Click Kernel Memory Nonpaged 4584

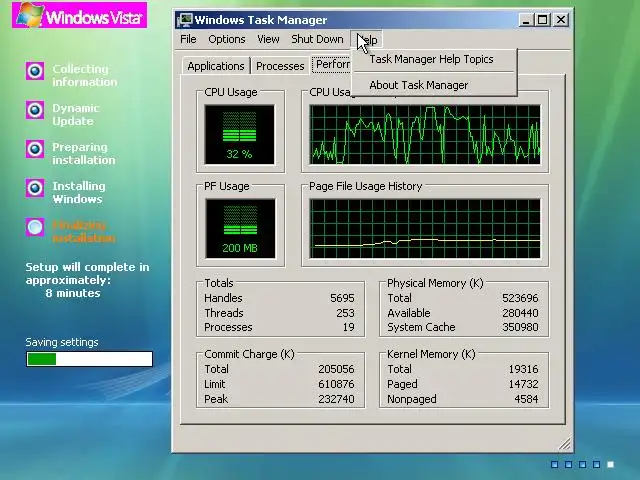pos(526,399)
